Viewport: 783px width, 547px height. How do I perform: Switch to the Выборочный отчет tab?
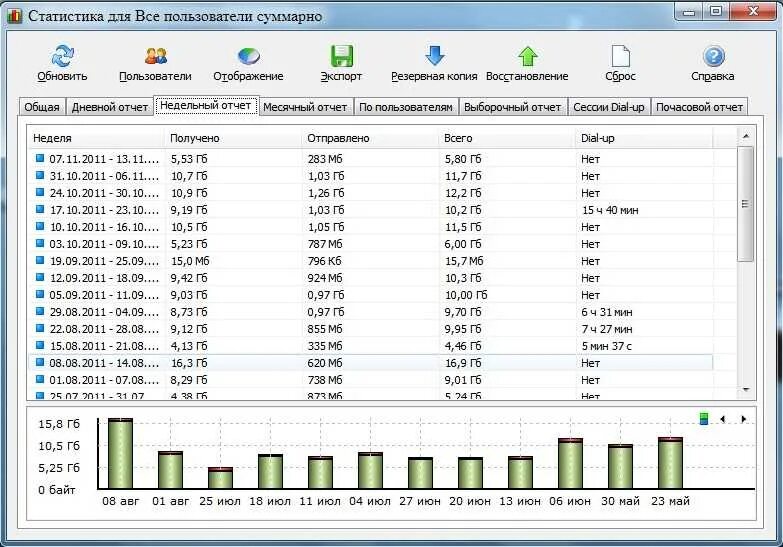[x=512, y=107]
